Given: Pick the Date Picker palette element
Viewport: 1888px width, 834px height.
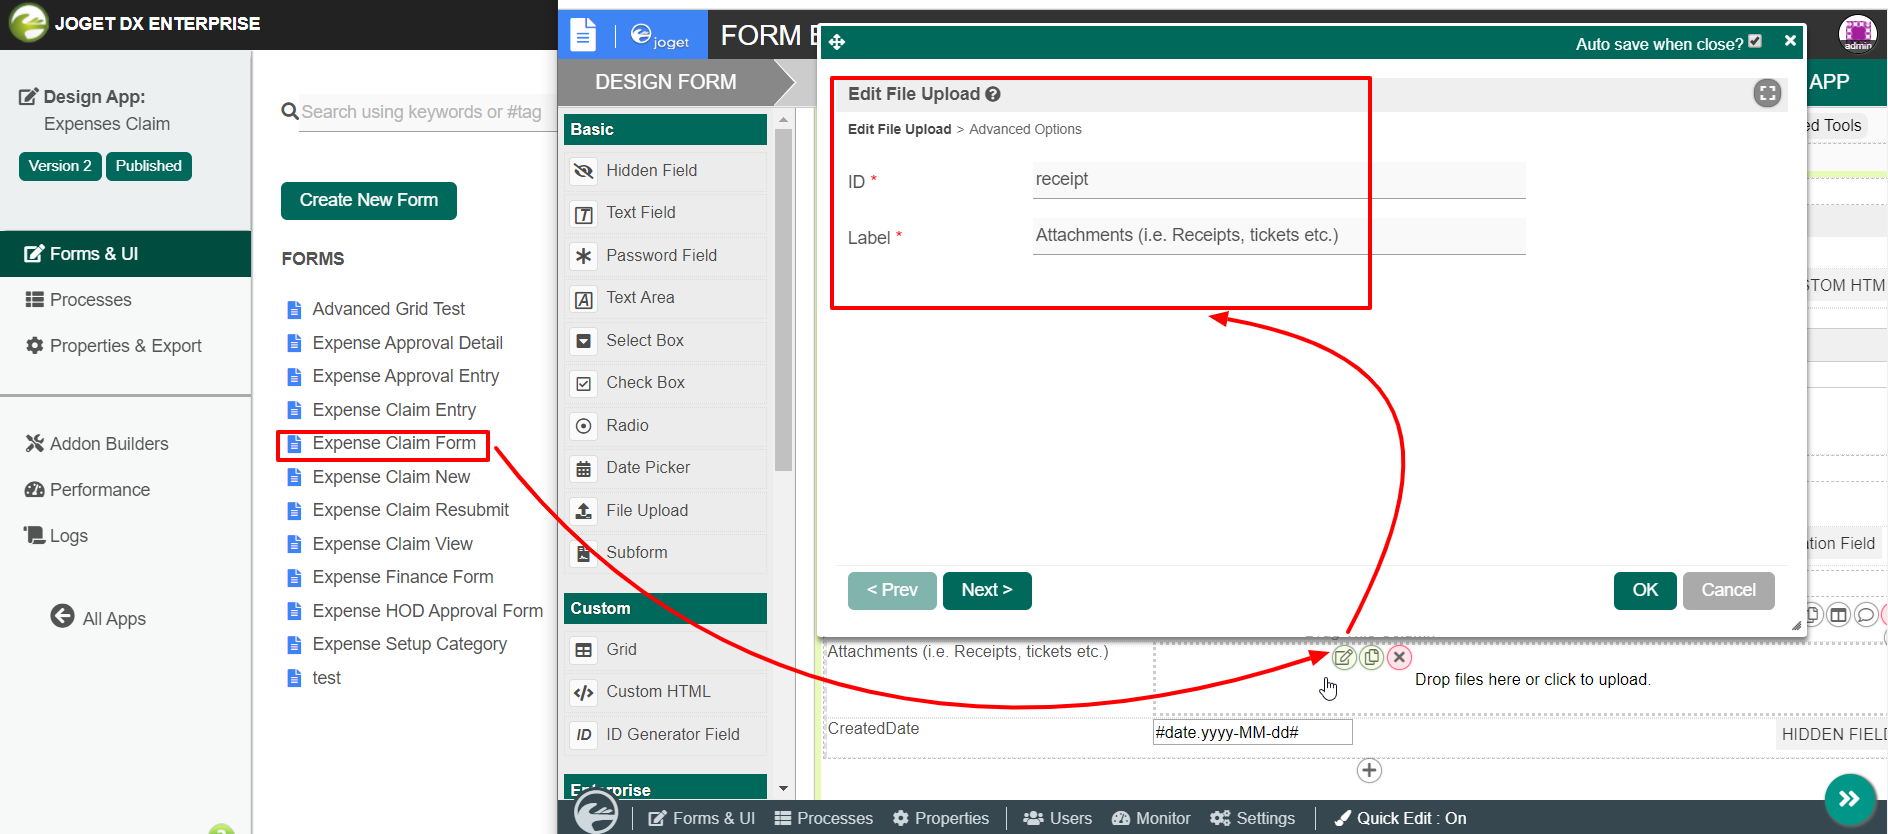Looking at the screenshot, I should pos(666,468).
